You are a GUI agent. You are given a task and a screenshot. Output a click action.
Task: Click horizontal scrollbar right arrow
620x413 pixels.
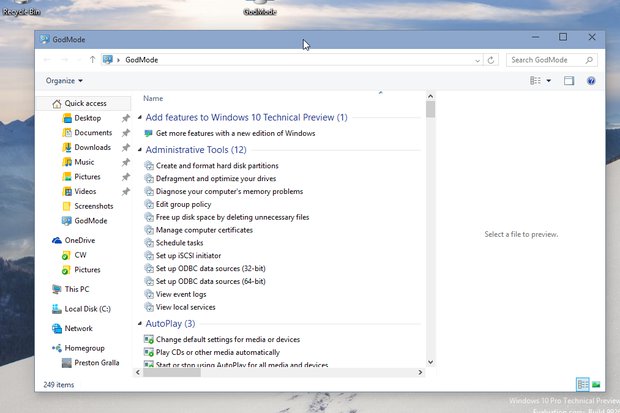coord(420,372)
